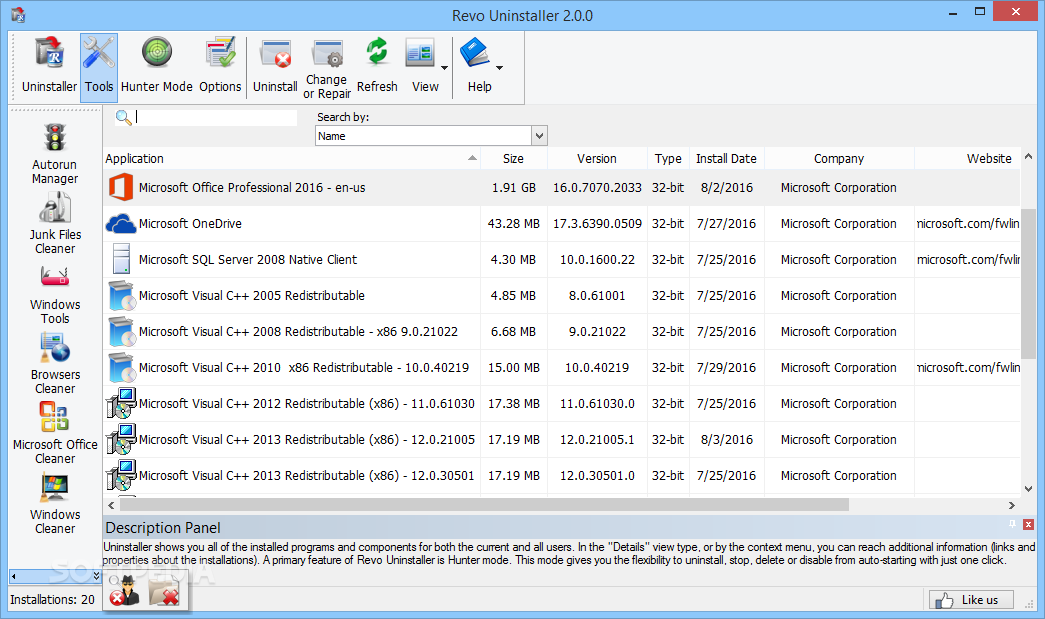
Task: Click the search magnifier icon
Action: click(123, 118)
